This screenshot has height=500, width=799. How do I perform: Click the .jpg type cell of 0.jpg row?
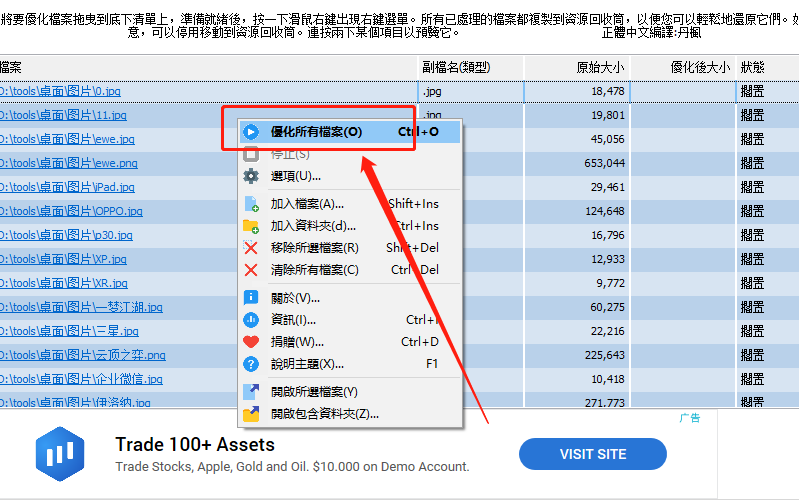point(471,91)
